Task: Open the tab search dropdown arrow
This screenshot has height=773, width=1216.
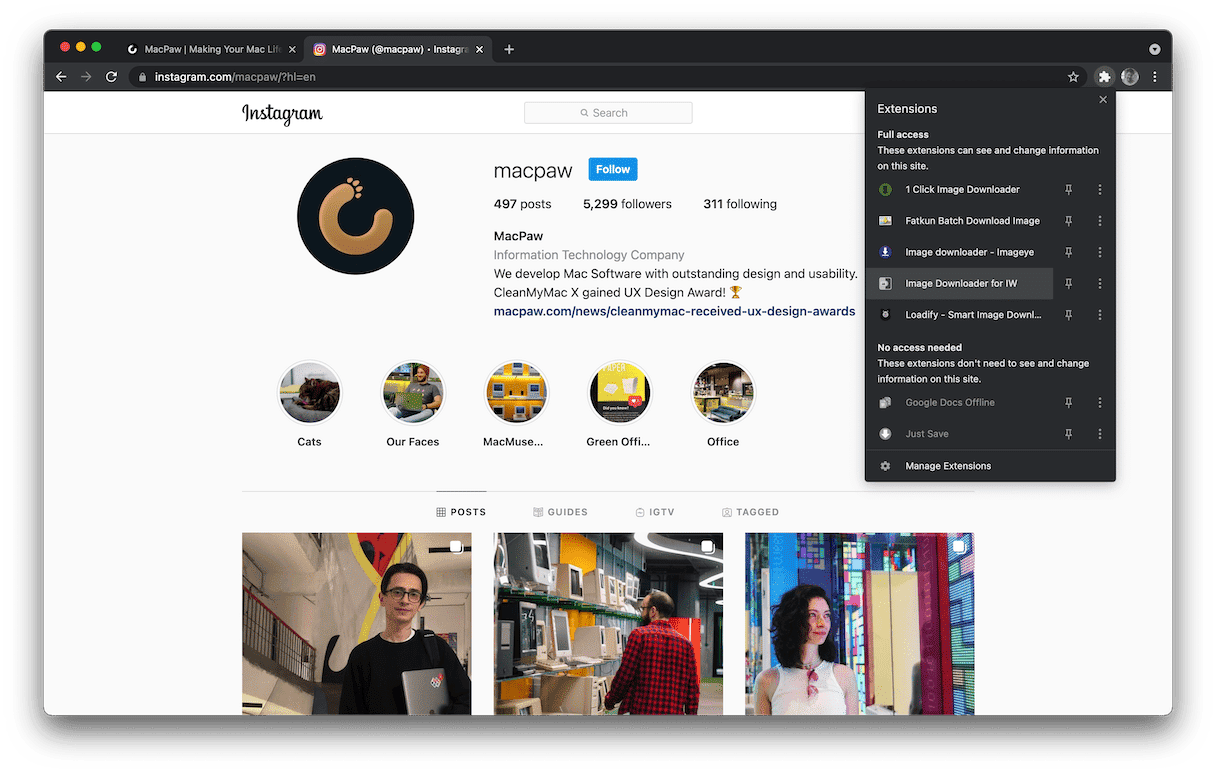Action: click(x=1155, y=49)
